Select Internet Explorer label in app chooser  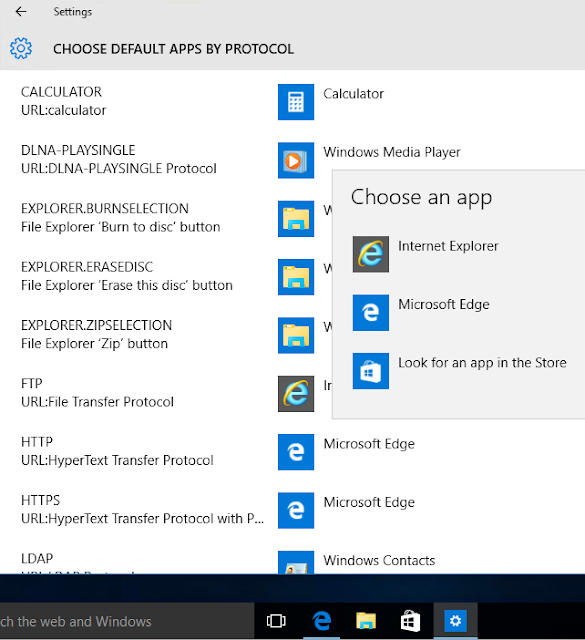pos(448,246)
